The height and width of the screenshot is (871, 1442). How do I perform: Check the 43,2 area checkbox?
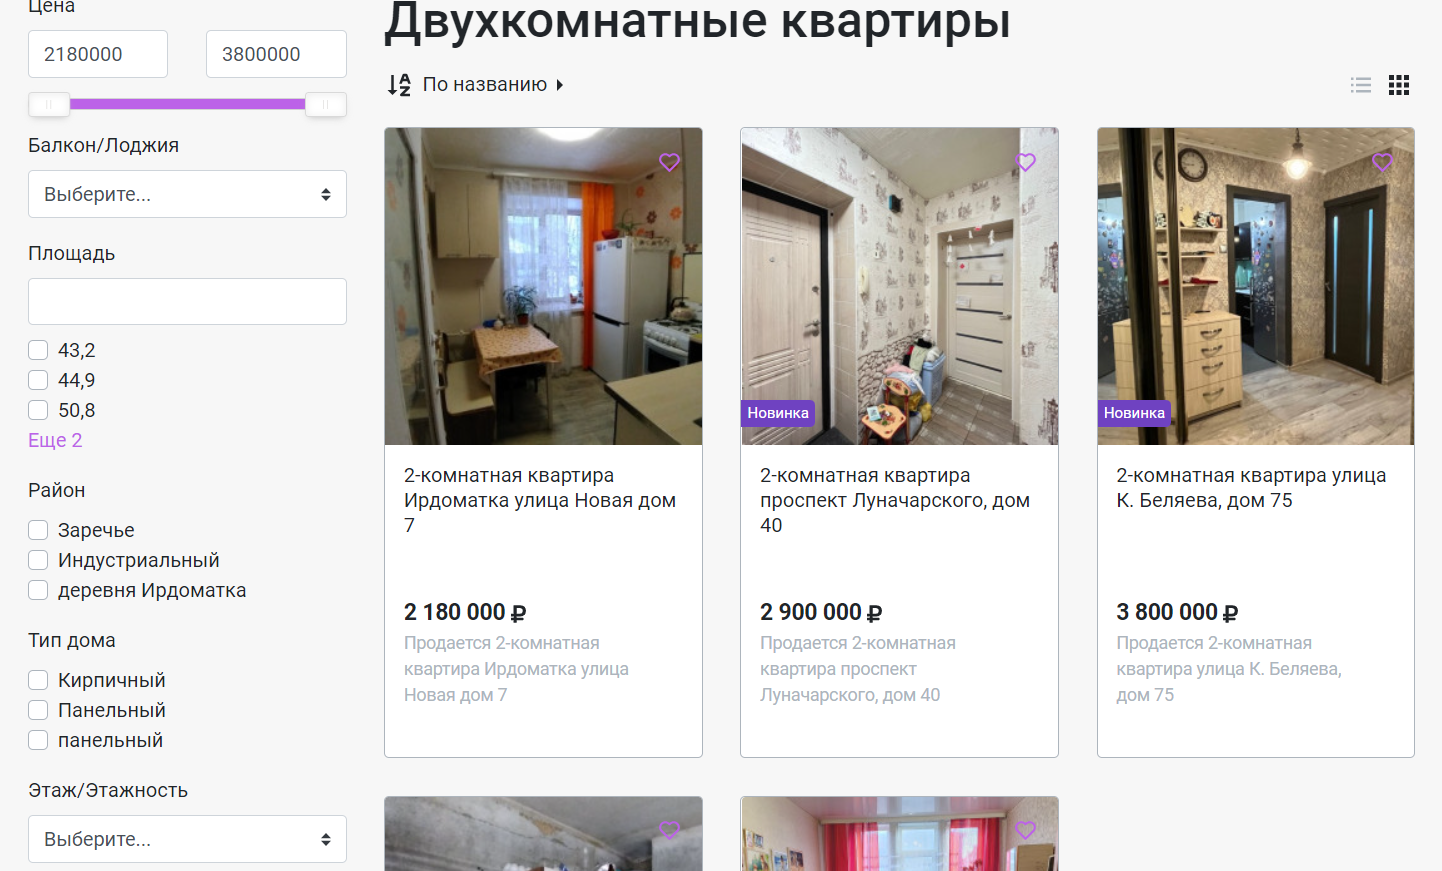coord(38,350)
